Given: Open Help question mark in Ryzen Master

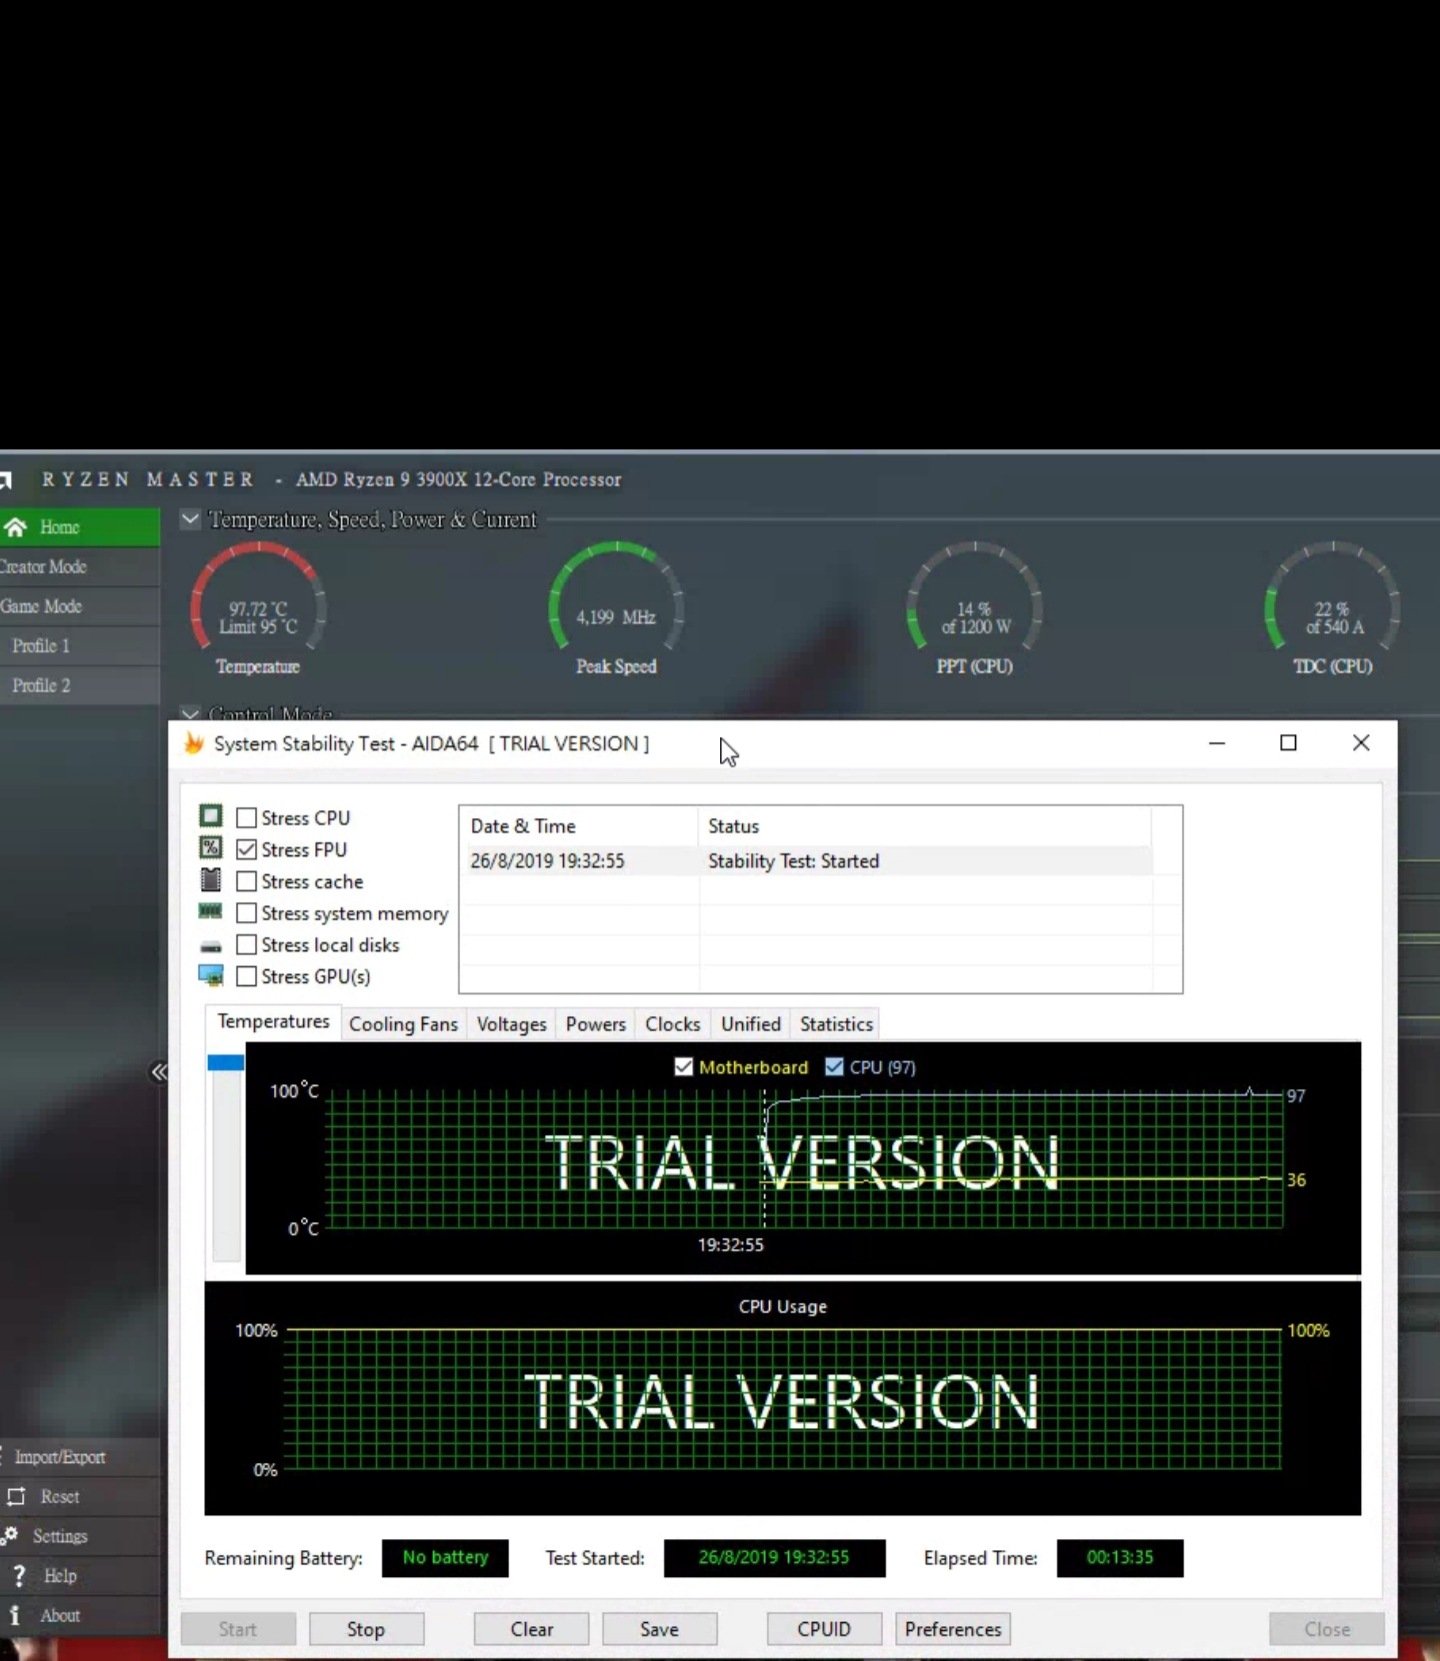Looking at the screenshot, I should coord(18,1576).
